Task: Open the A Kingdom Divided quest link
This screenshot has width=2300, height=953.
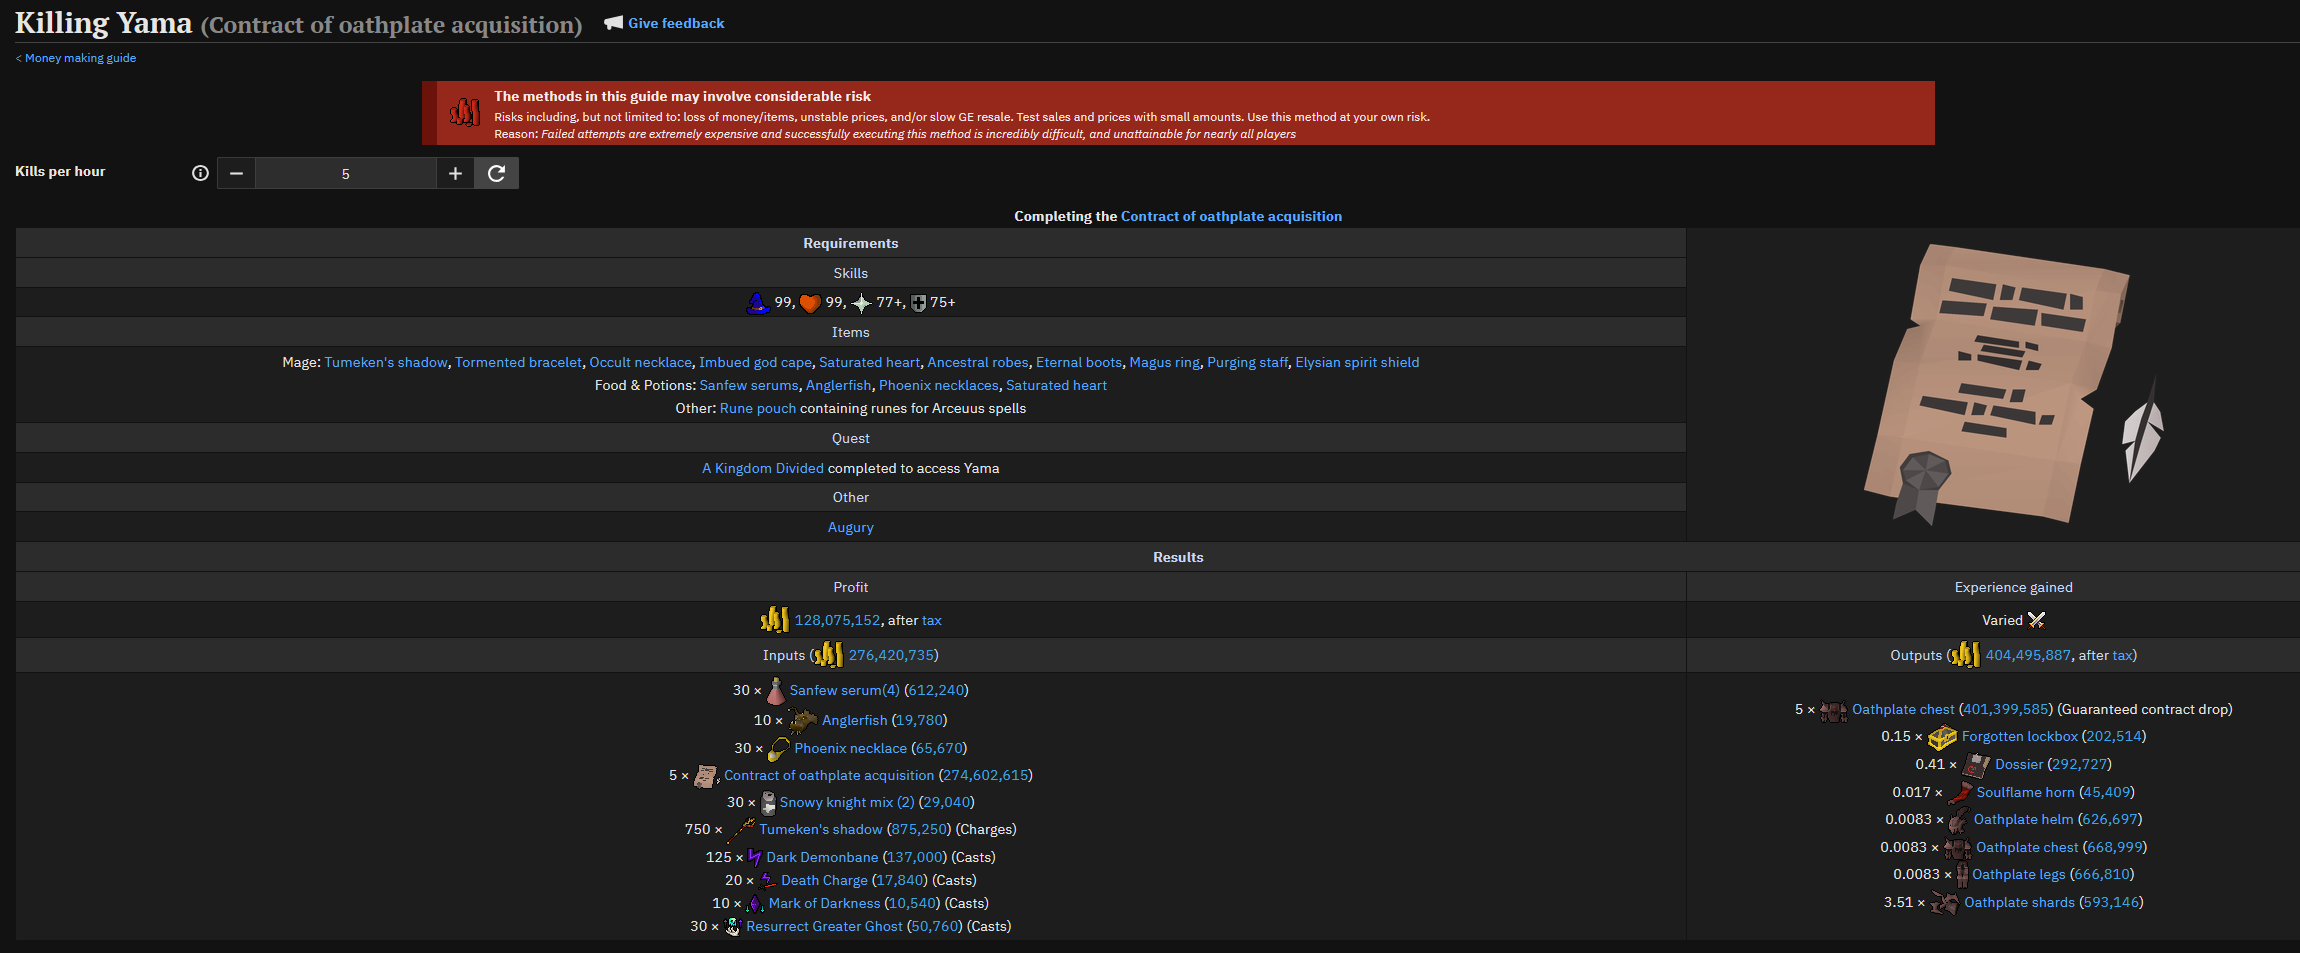Action: (x=763, y=468)
